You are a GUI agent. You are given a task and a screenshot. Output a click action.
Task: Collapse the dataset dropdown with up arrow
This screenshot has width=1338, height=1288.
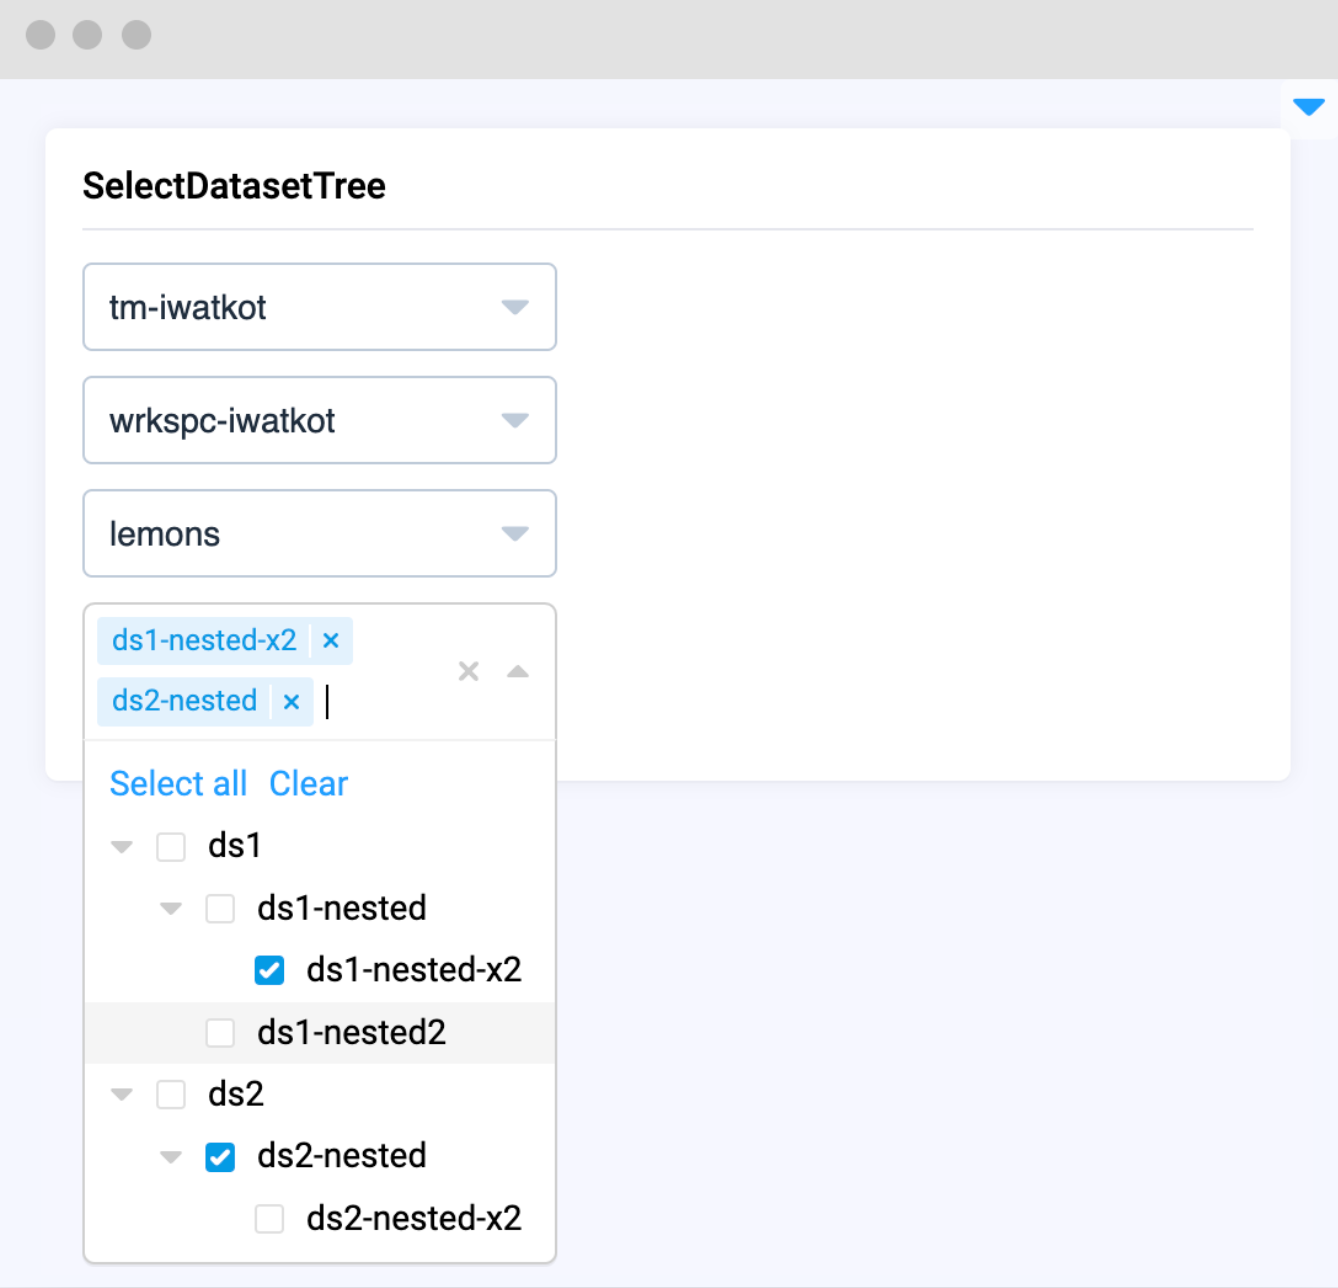point(517,671)
